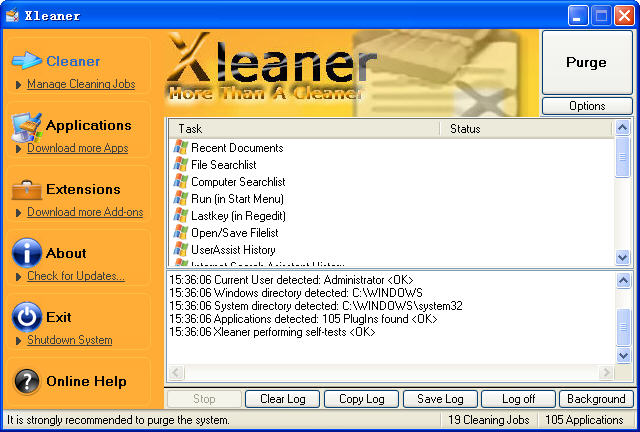This screenshot has width=640, height=432.
Task: Click the task list scrollbar thumb
Action: (622, 157)
